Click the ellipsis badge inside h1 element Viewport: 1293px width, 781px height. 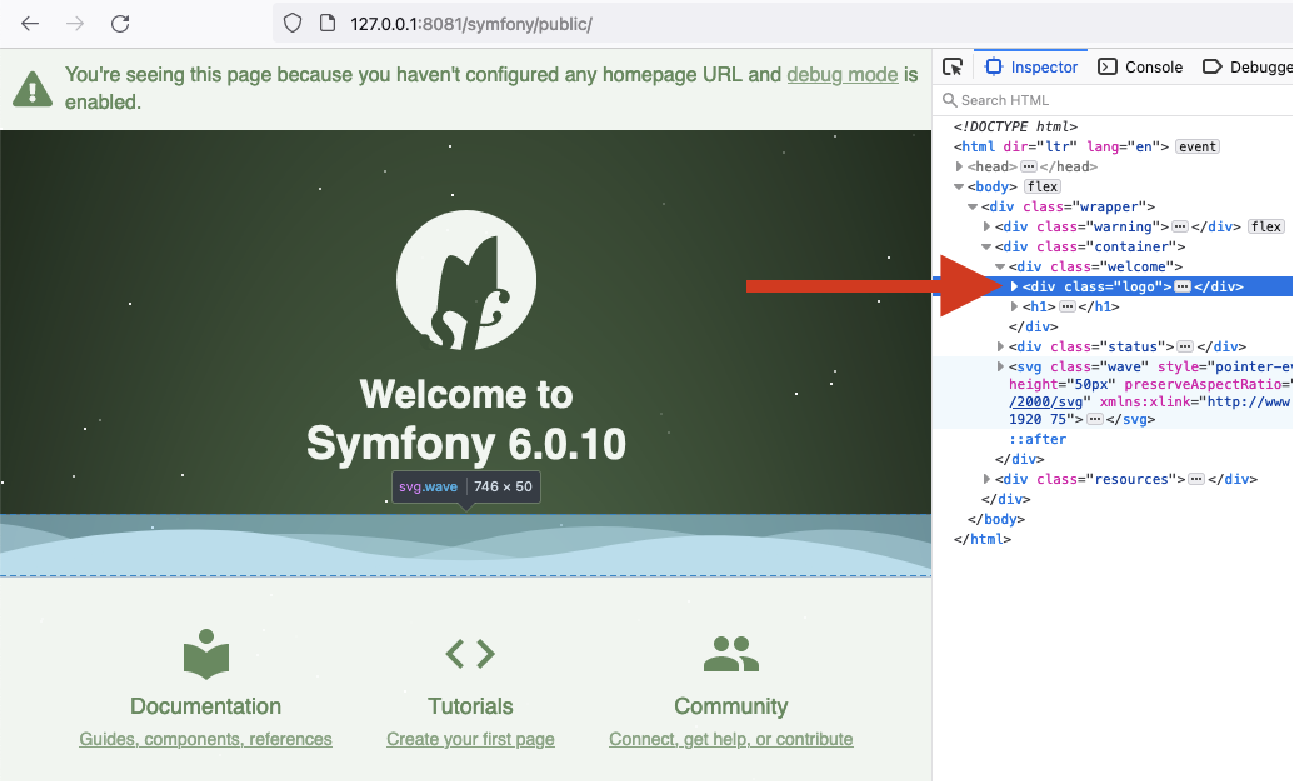(1067, 307)
